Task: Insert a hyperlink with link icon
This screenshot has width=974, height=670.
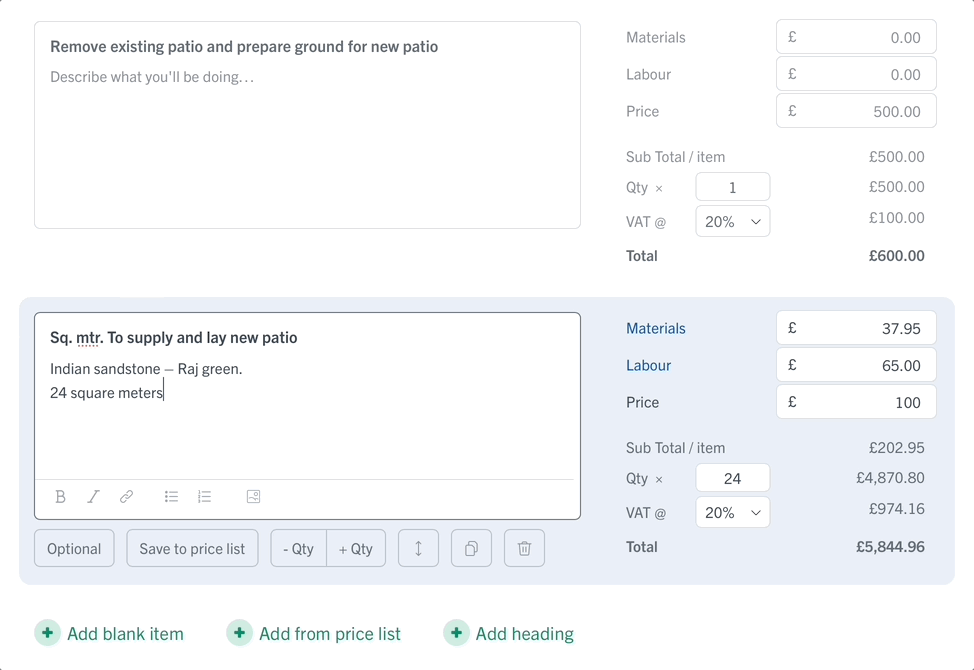Action: click(126, 497)
